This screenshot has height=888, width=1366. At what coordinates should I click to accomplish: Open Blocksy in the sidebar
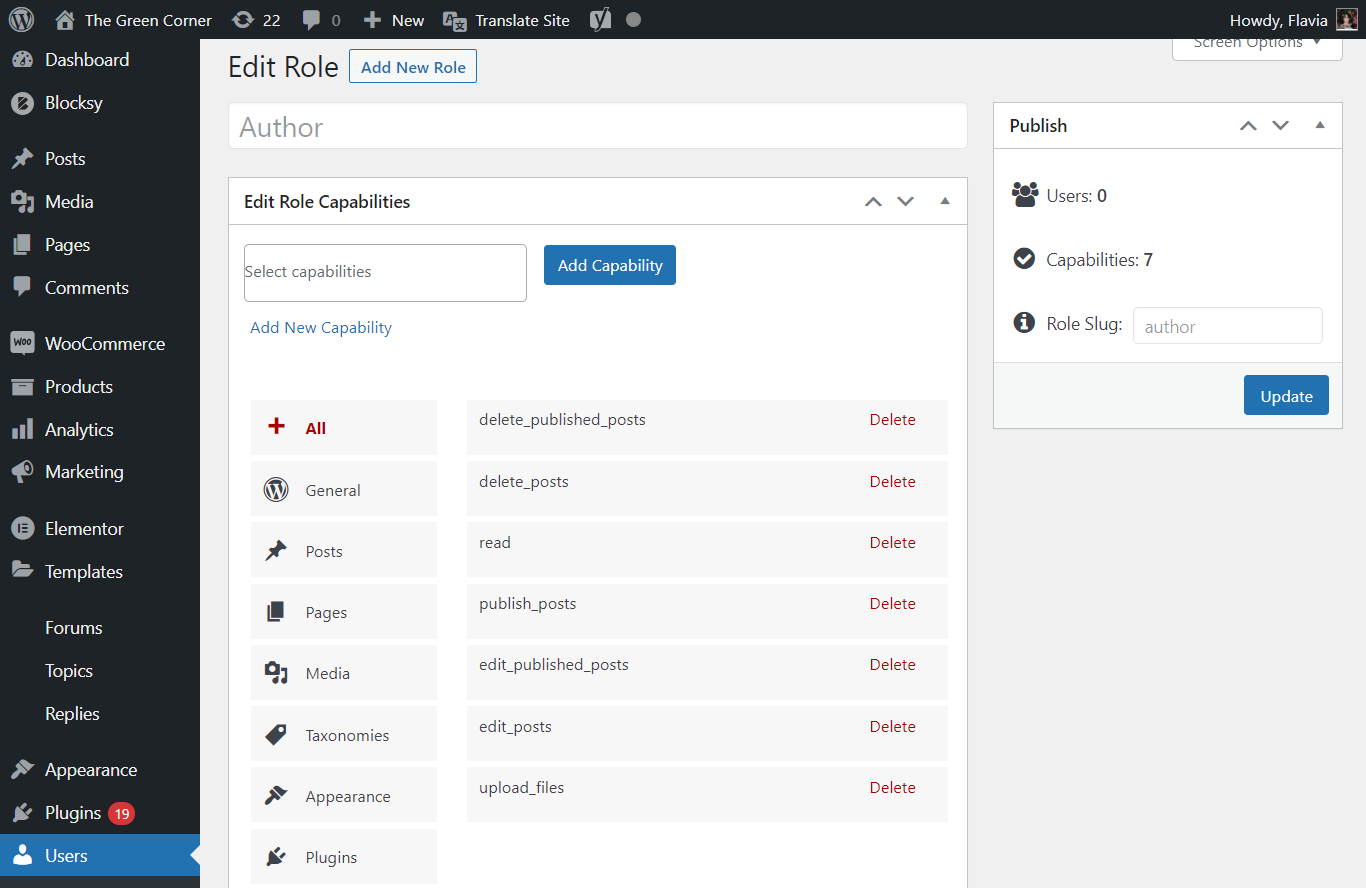tap(73, 103)
